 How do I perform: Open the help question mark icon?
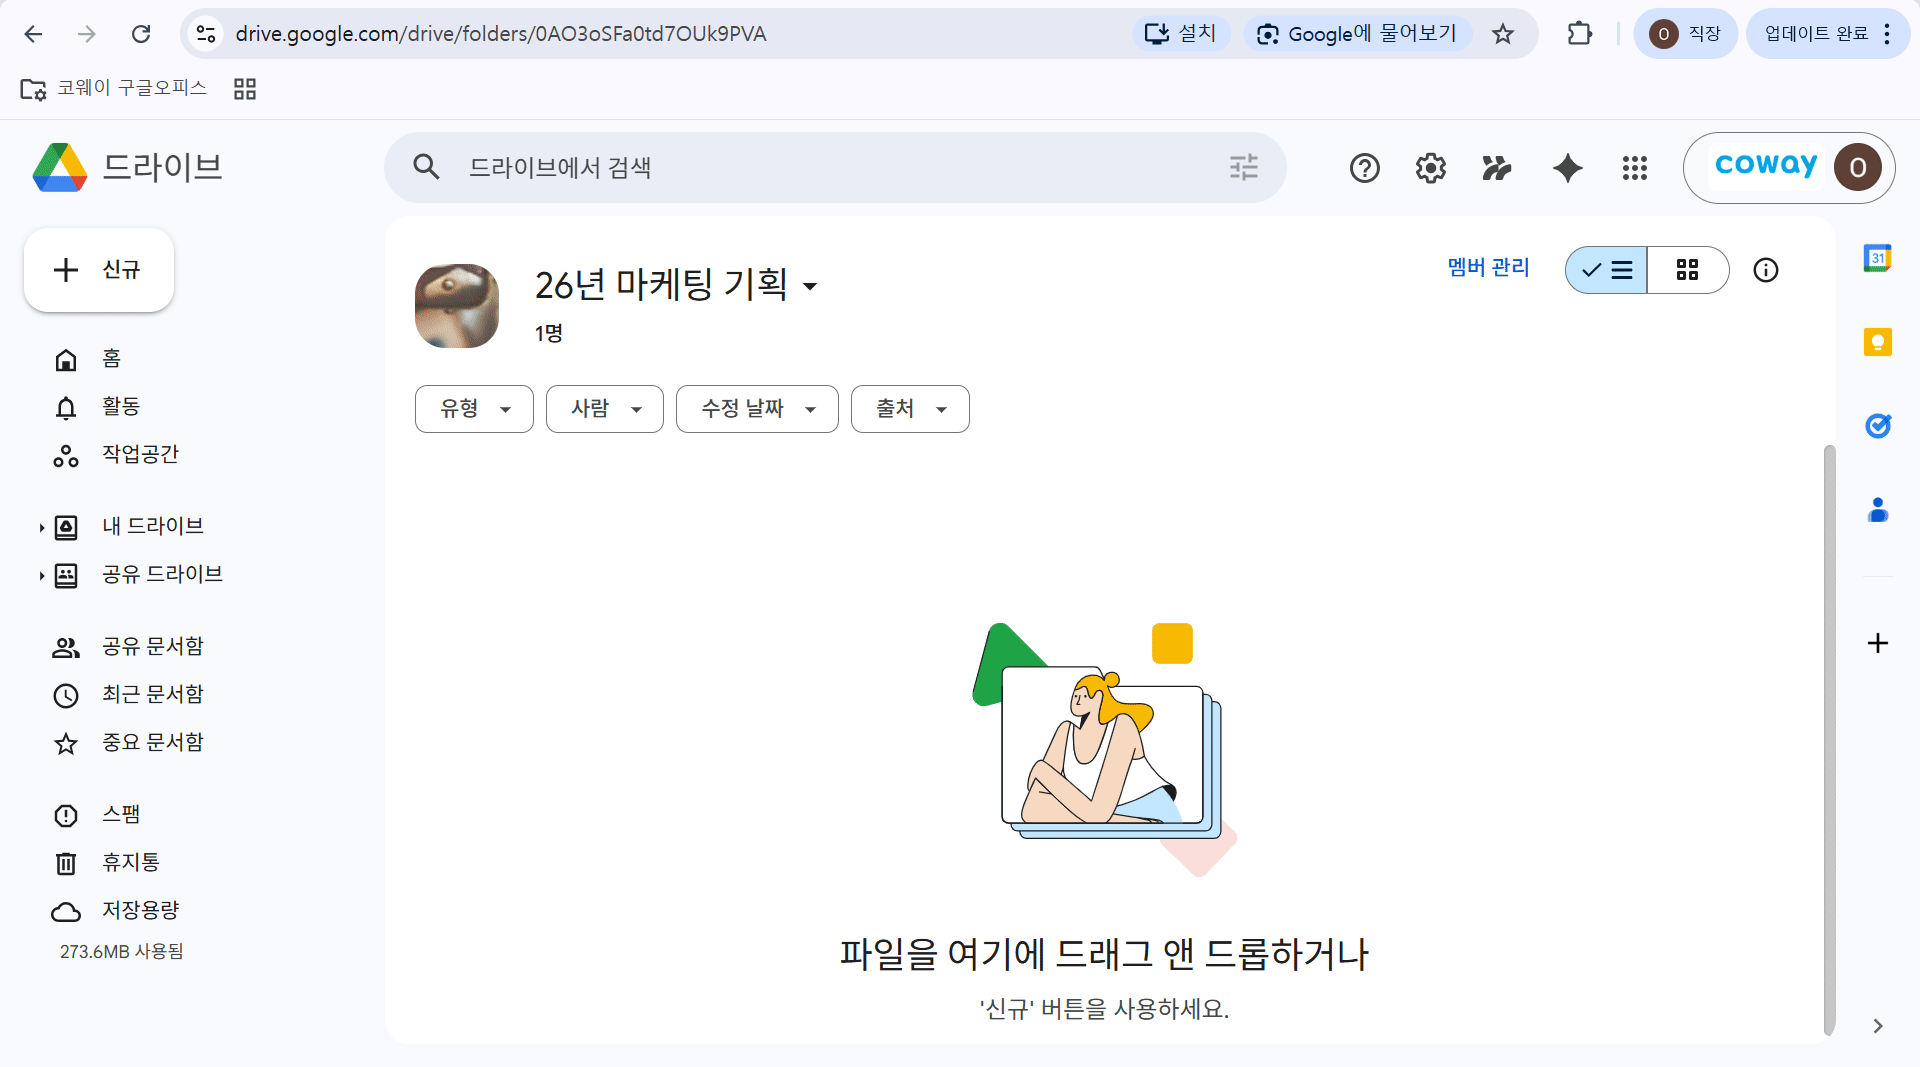pos(1364,168)
